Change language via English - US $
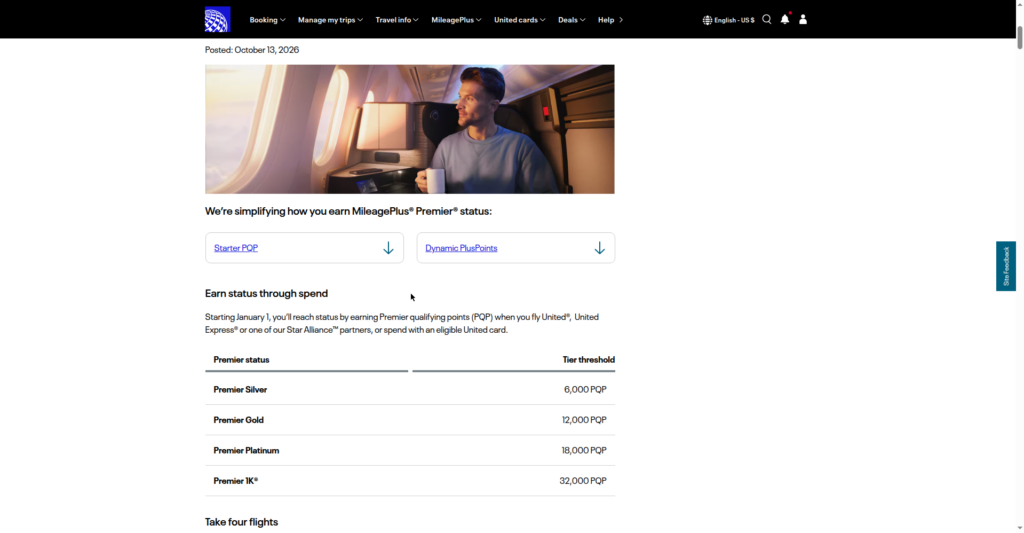 [x=734, y=20]
